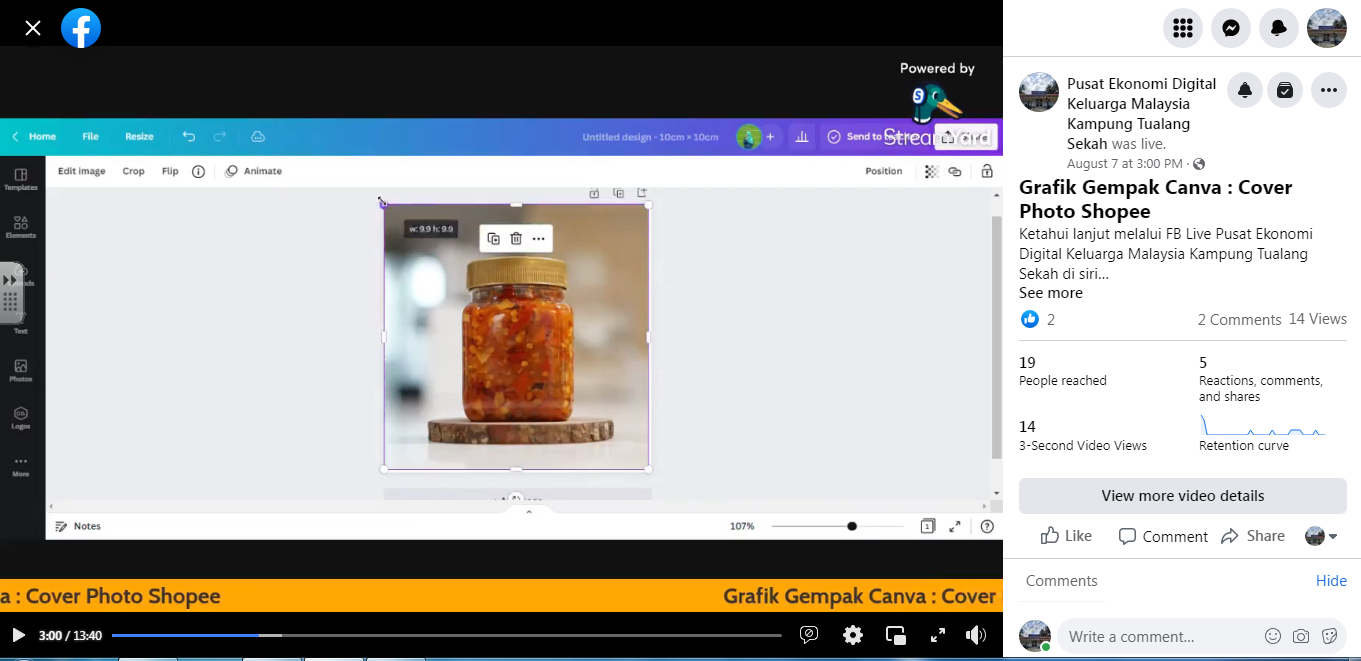Viewport: 1361px width, 661px height.
Task: Click the Canva link chain icon
Action: pyautogui.click(x=955, y=171)
